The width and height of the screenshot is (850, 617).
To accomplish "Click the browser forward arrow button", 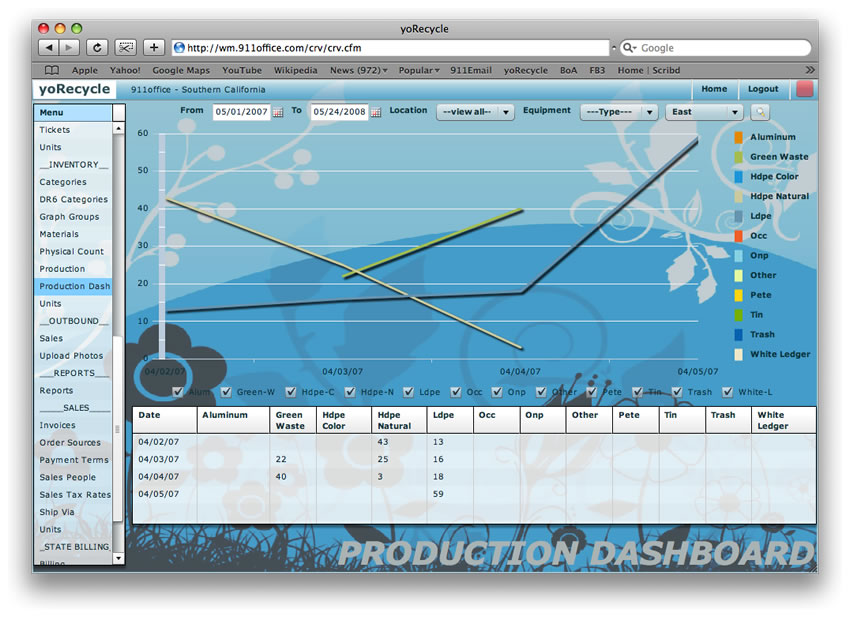I will point(69,48).
